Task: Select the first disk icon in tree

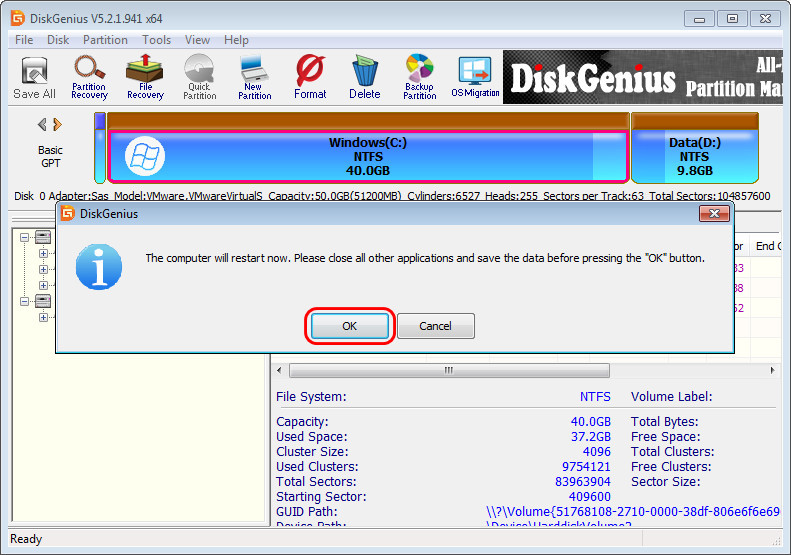Action: (43, 237)
